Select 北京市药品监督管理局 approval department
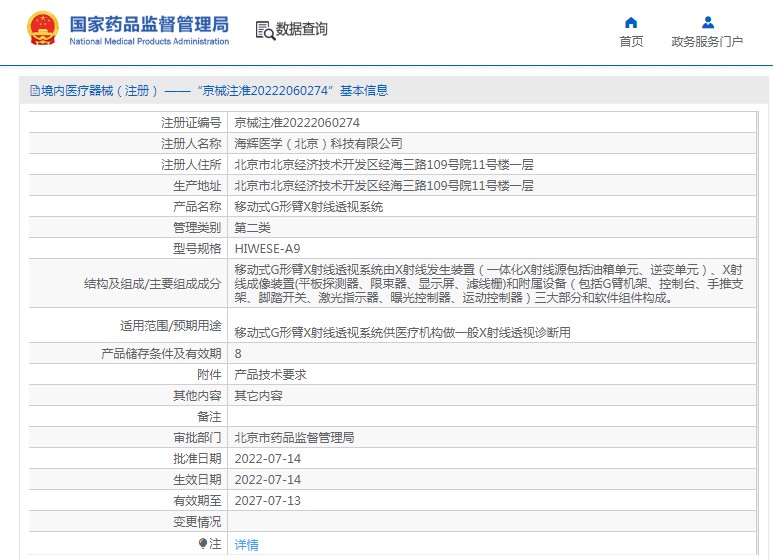 (x=294, y=437)
